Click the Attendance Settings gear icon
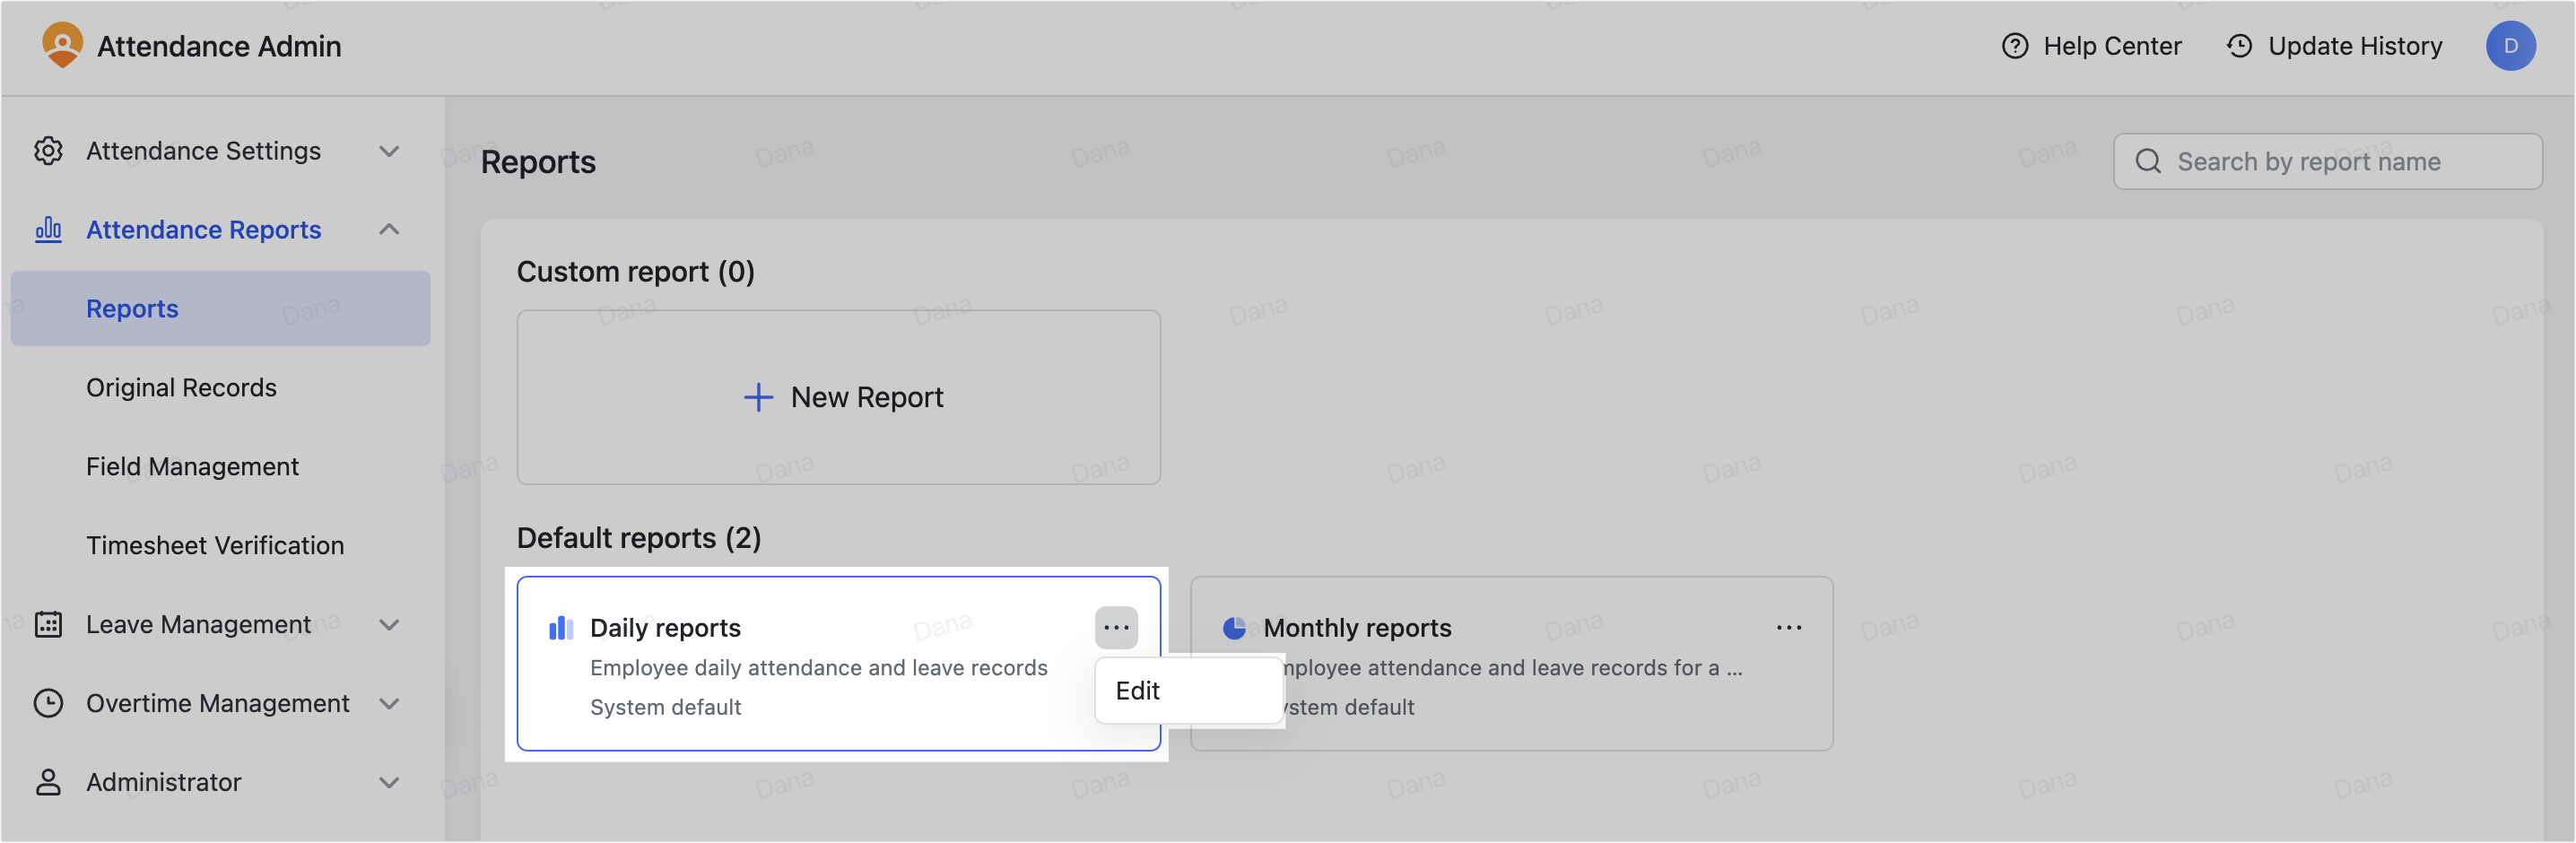The image size is (2576, 843). point(48,150)
